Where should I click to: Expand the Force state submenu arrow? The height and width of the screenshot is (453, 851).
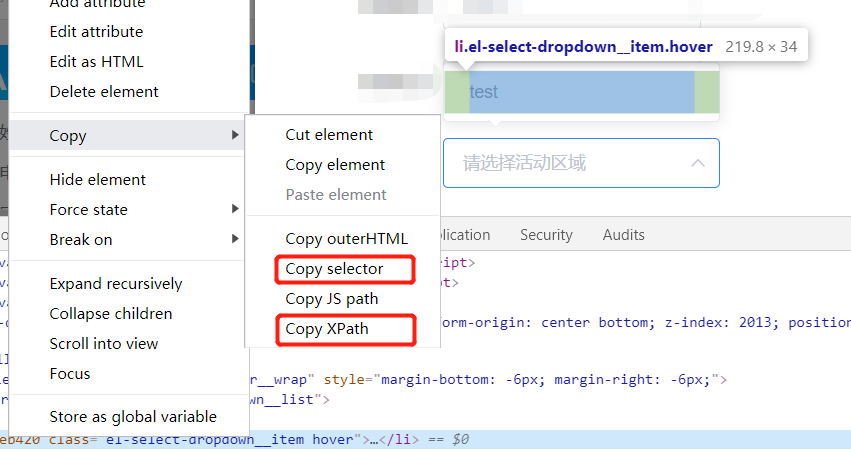click(x=235, y=209)
